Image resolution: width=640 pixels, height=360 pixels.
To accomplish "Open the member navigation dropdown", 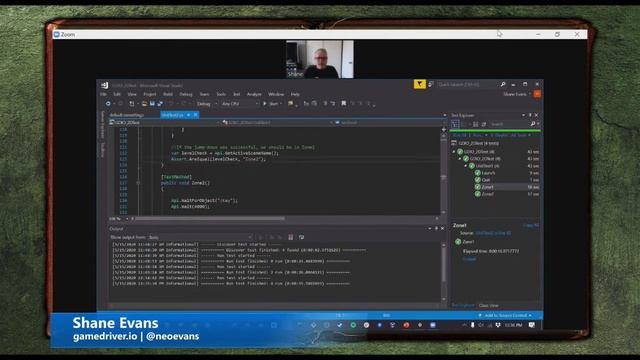I will pyautogui.click(x=390, y=122).
